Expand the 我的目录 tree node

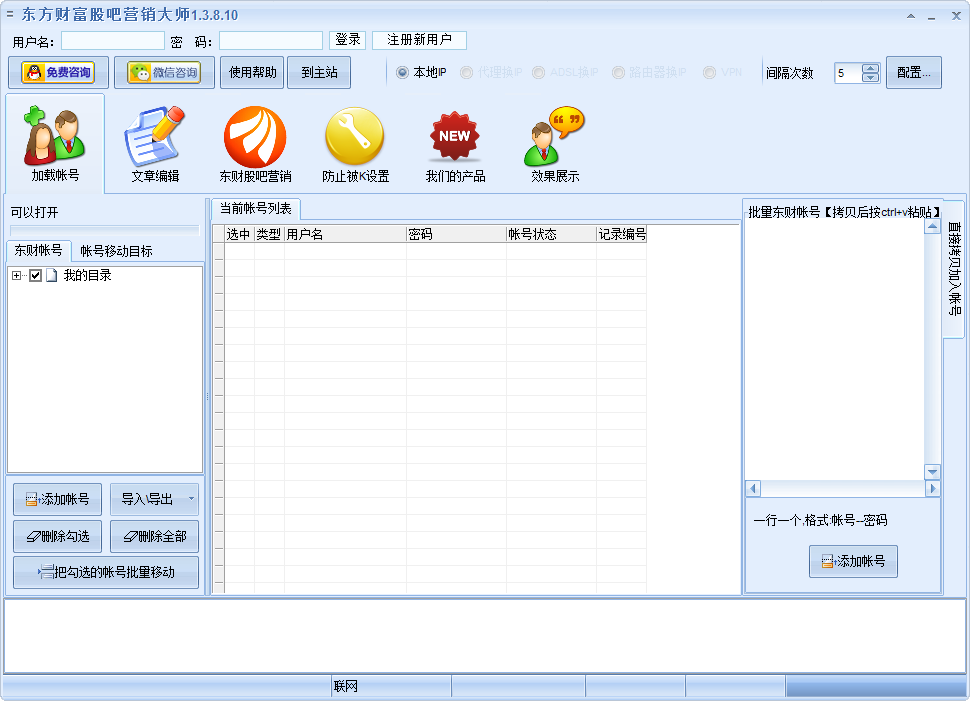[16, 275]
